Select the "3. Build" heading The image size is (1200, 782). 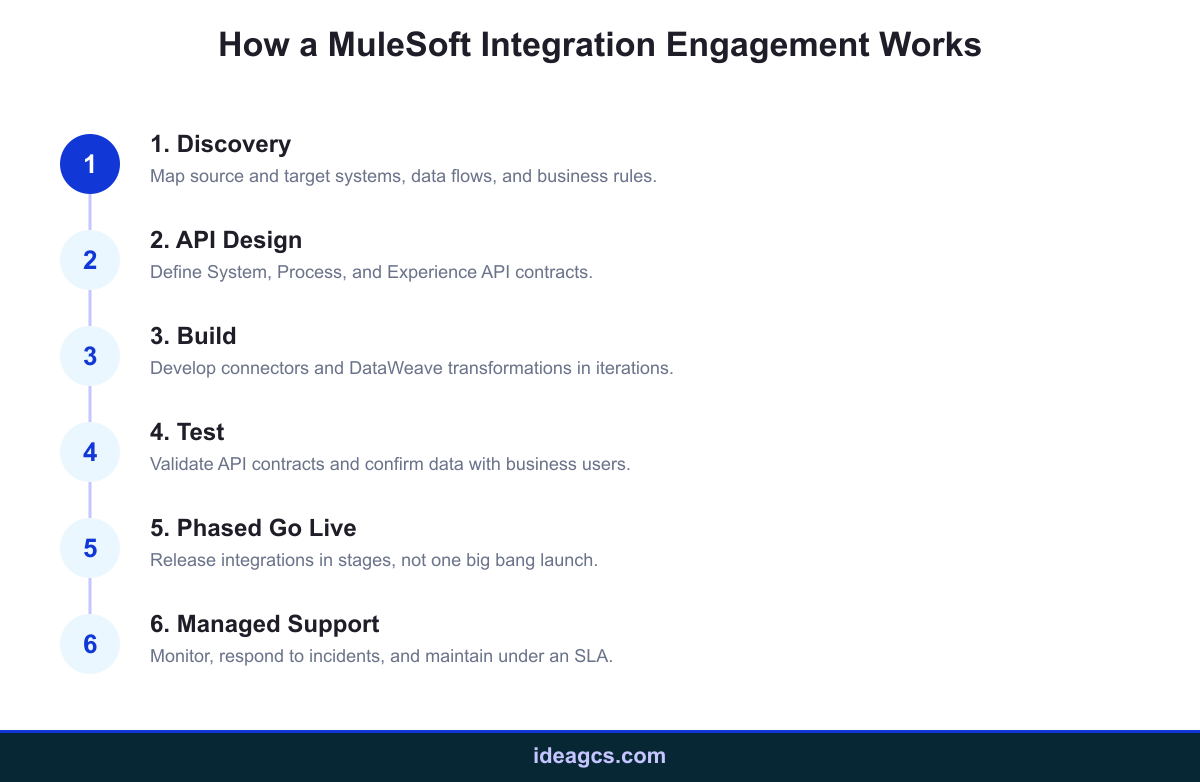click(193, 336)
